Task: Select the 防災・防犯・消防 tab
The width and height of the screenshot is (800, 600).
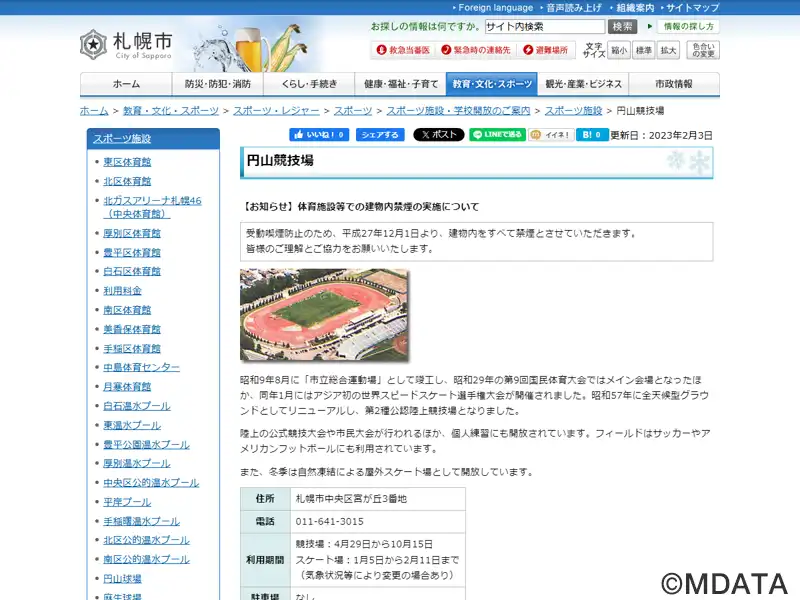Action: click(218, 84)
